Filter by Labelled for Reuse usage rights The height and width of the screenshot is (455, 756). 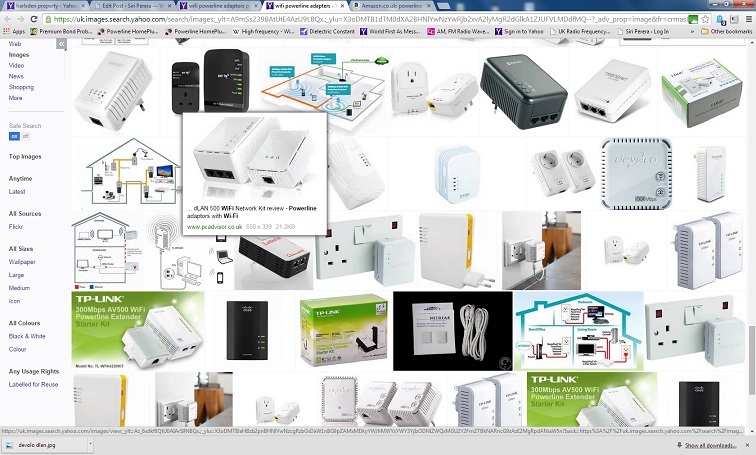click(33, 384)
